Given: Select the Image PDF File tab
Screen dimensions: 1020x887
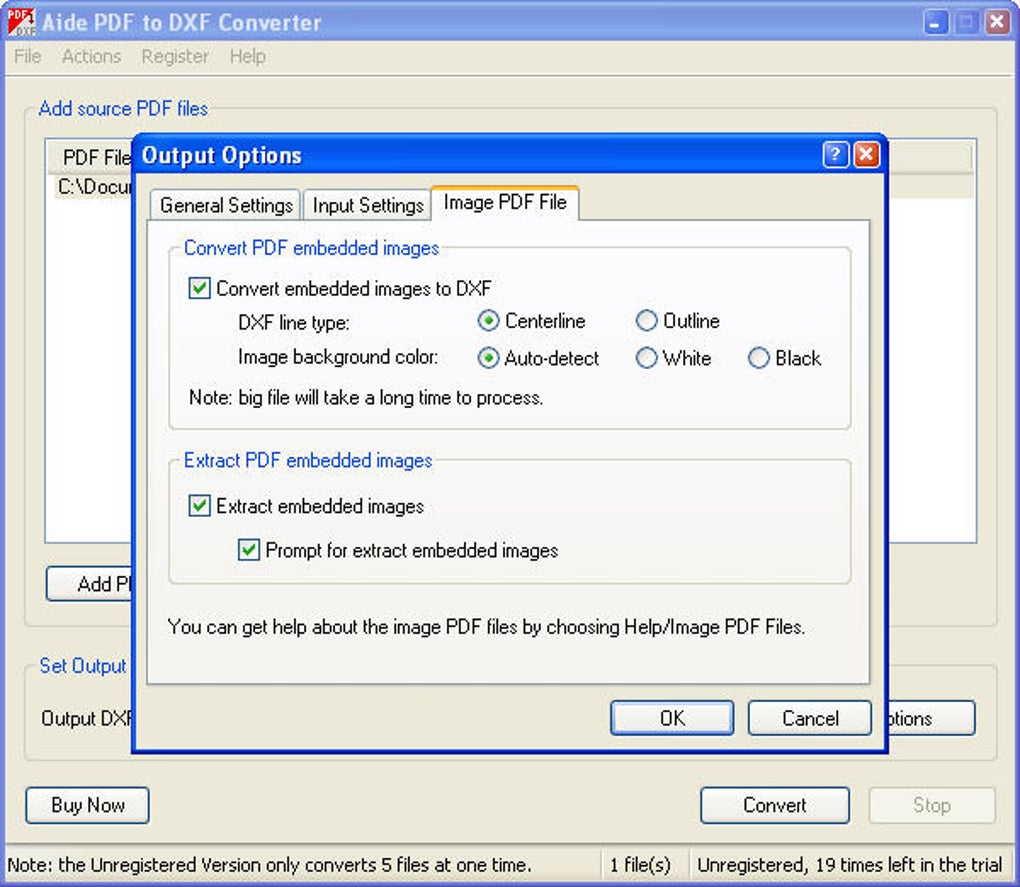Looking at the screenshot, I should [504, 202].
